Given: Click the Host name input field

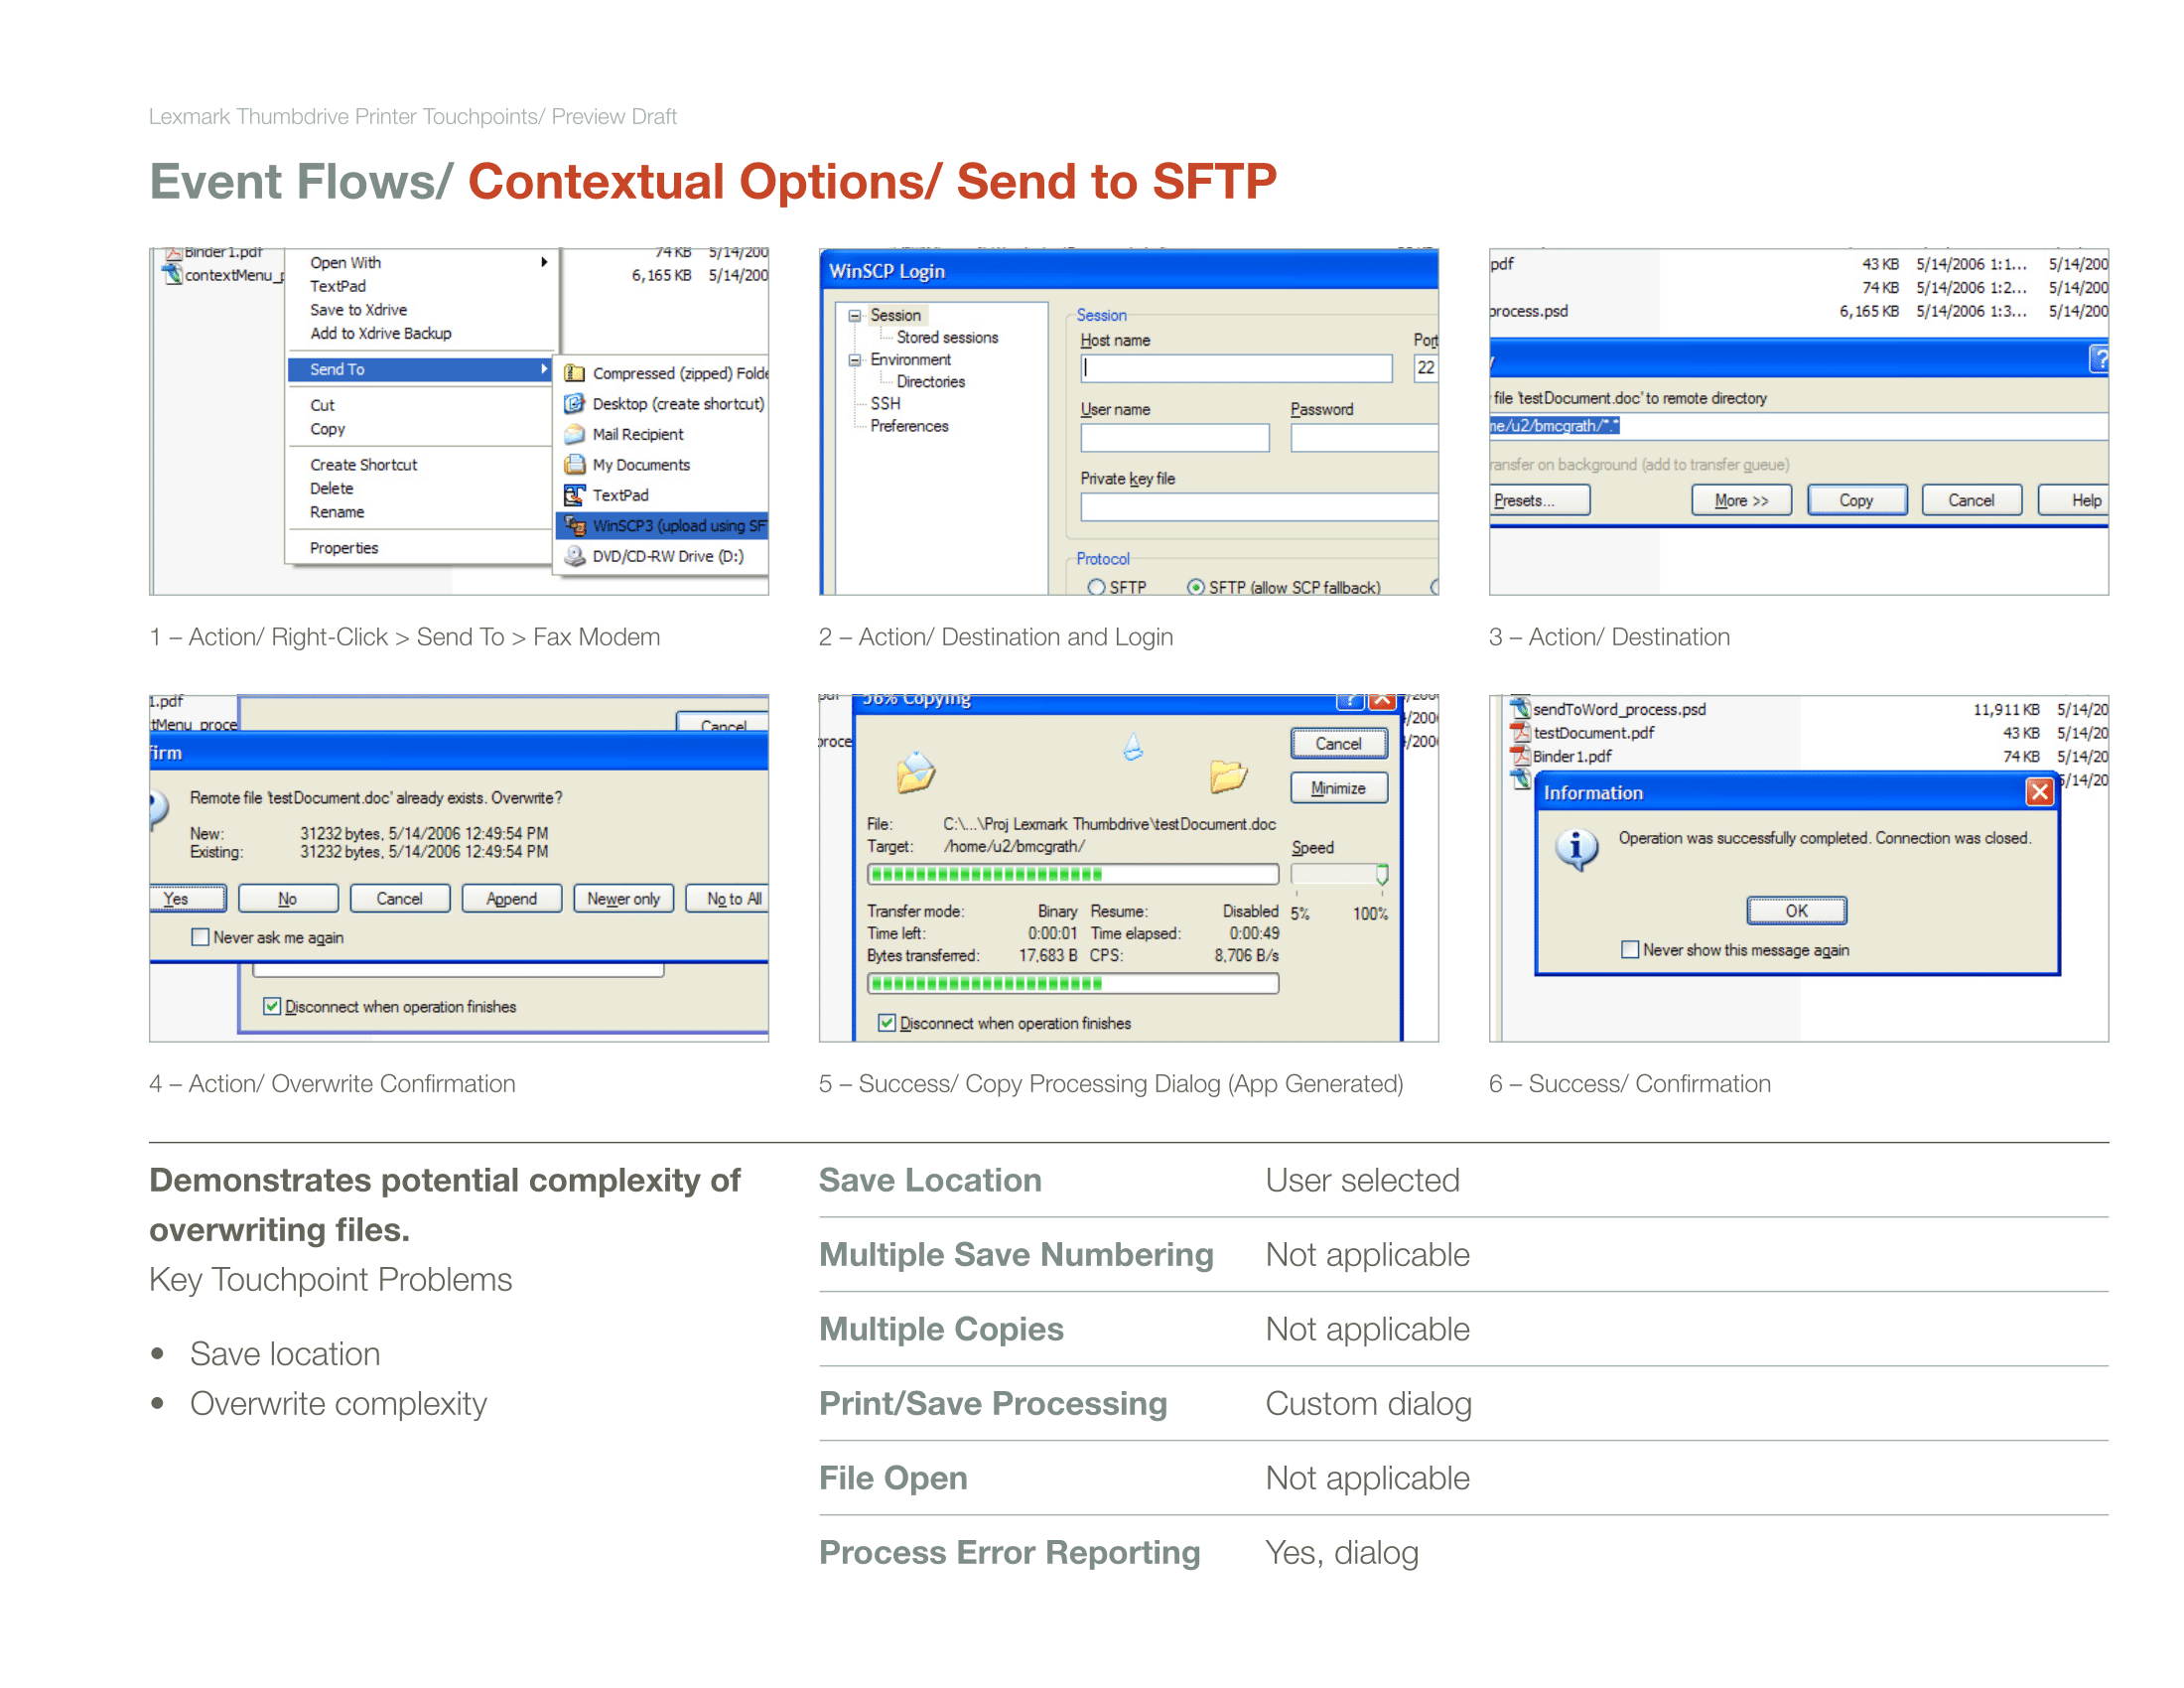Looking at the screenshot, I should pyautogui.click(x=1236, y=368).
